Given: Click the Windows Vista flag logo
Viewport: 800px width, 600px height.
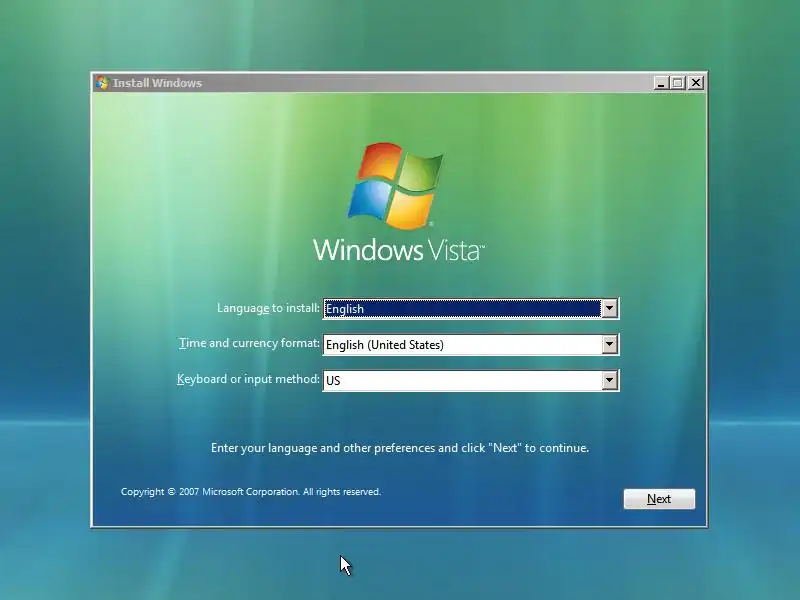Looking at the screenshot, I should (396, 185).
